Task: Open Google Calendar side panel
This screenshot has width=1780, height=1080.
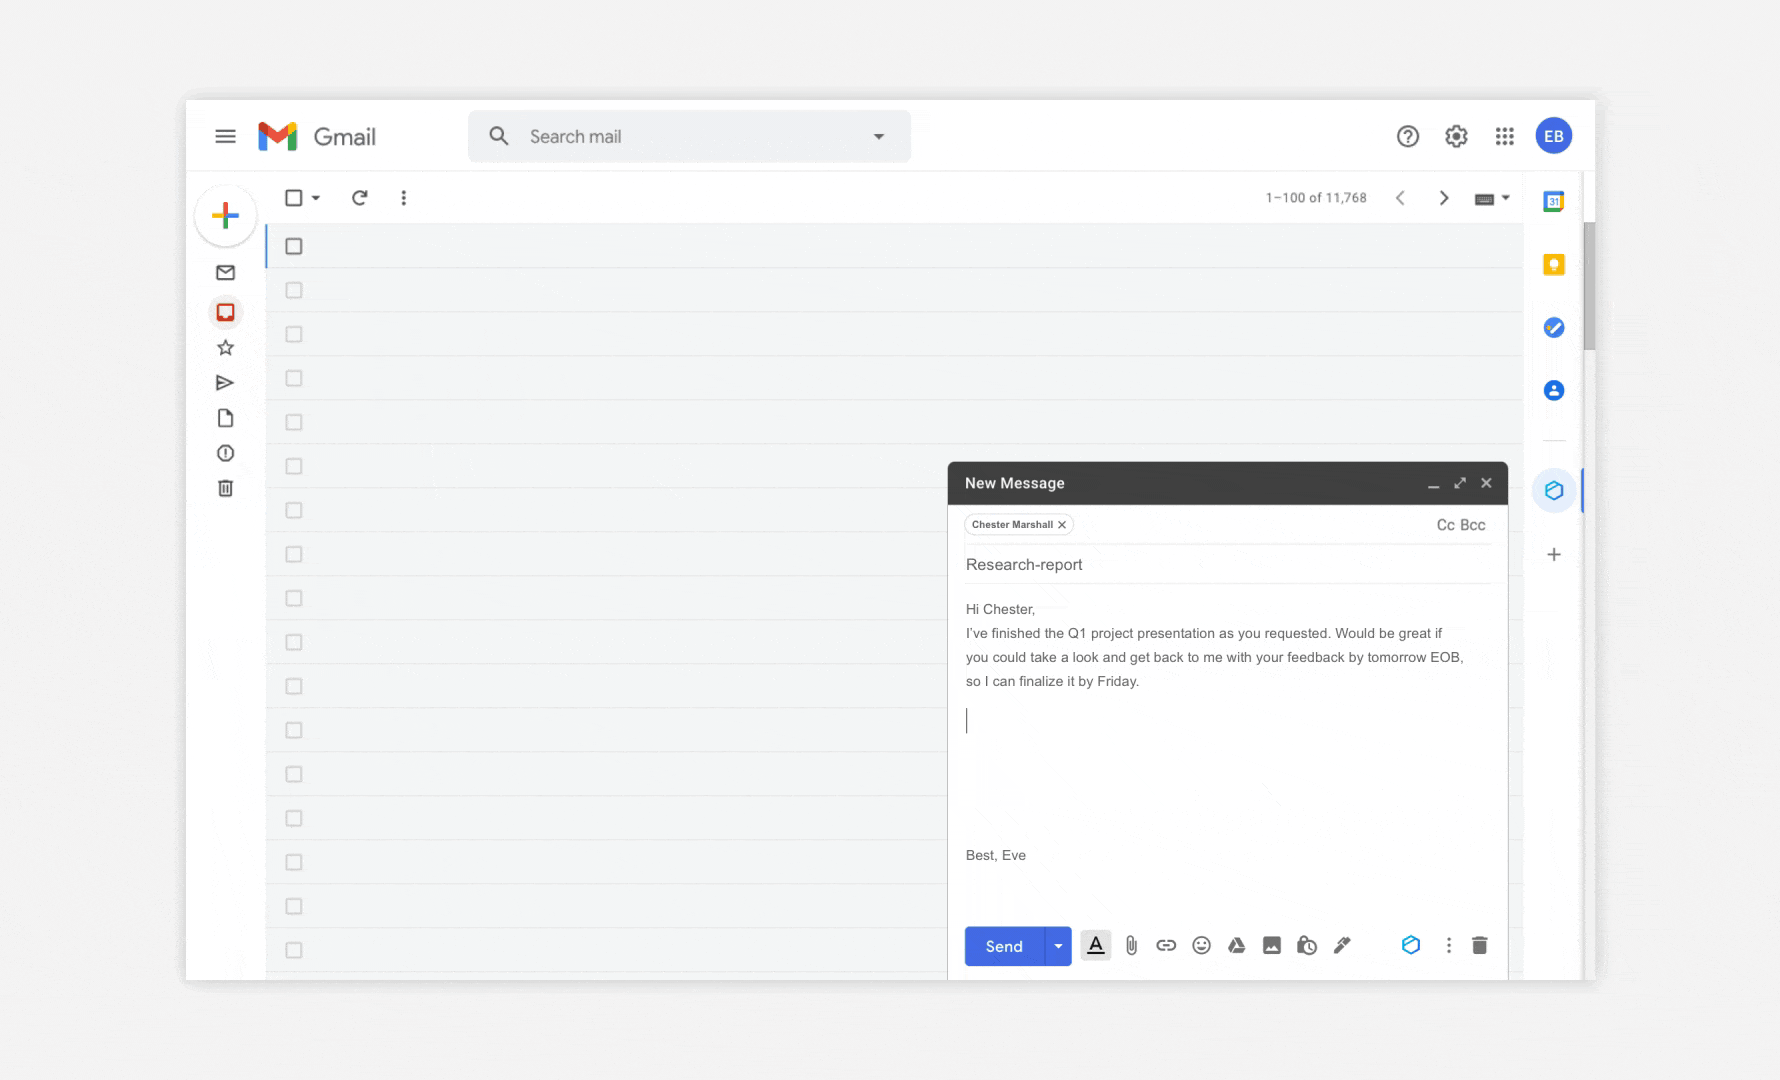Action: point(1553,201)
